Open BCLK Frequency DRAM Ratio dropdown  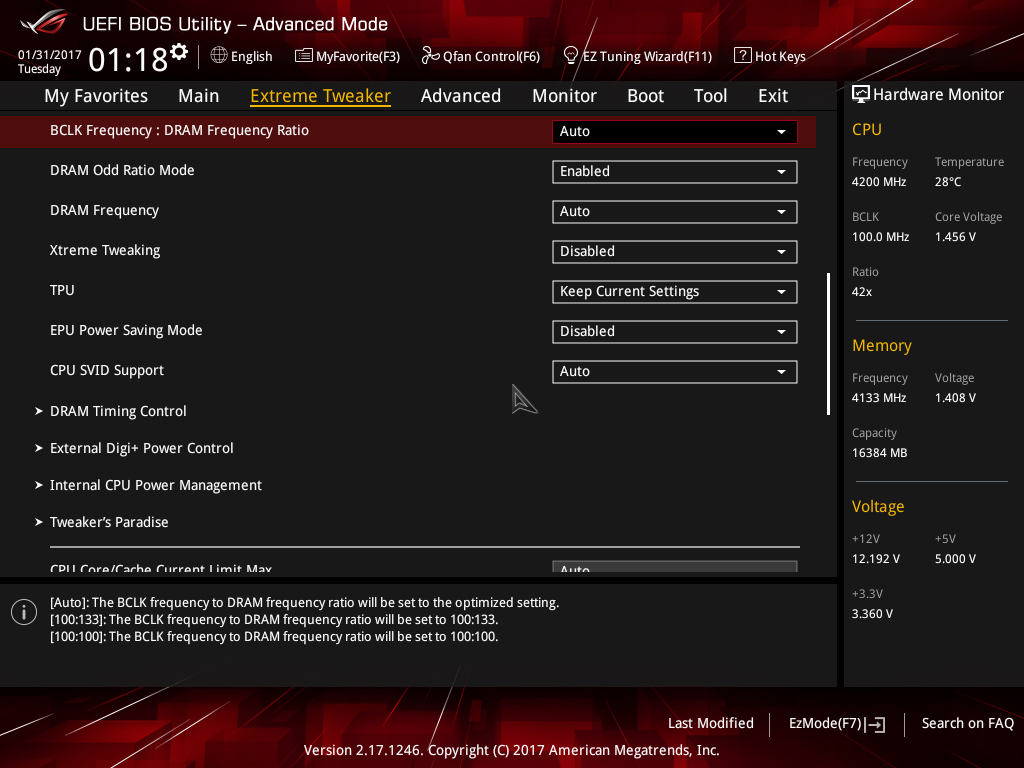pos(675,131)
